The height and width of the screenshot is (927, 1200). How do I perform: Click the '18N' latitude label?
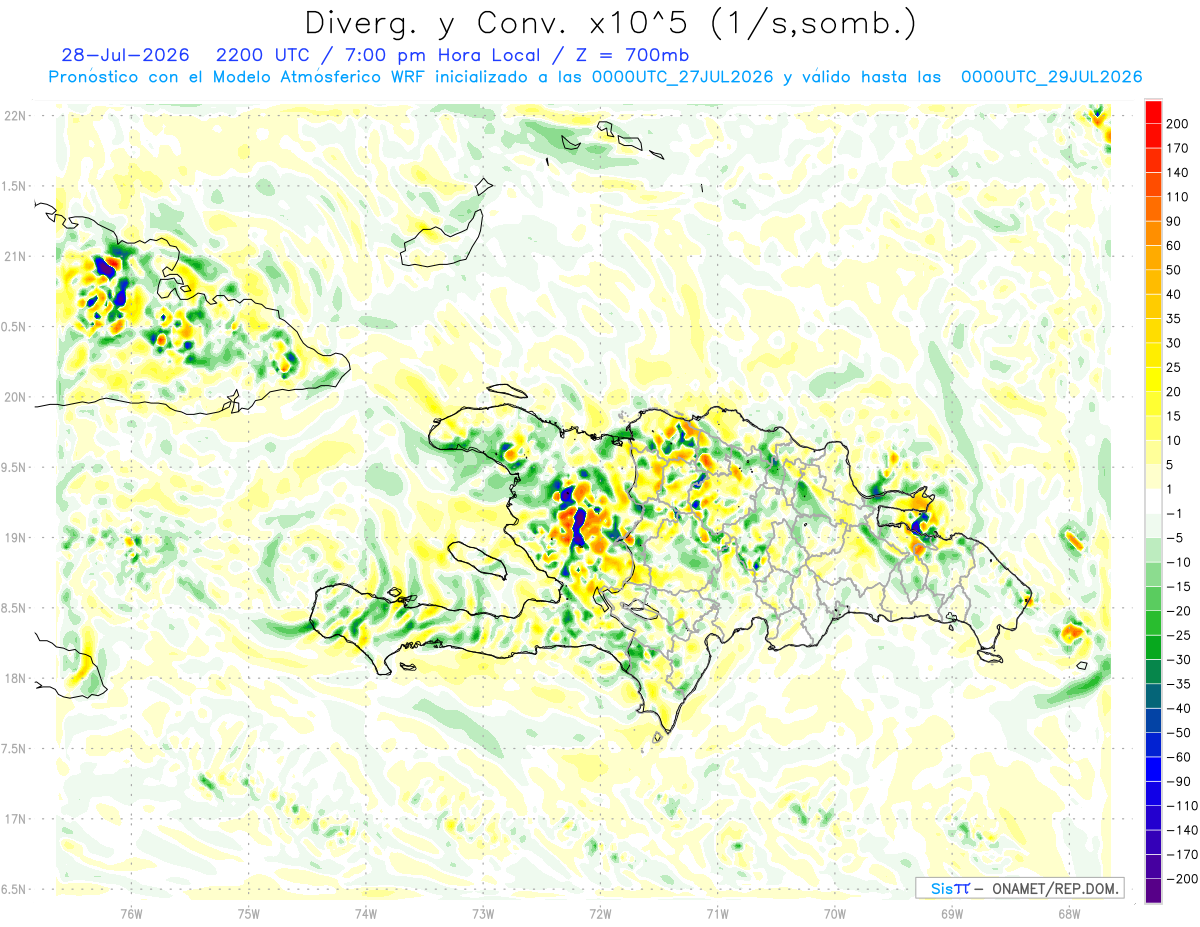pos(14,679)
